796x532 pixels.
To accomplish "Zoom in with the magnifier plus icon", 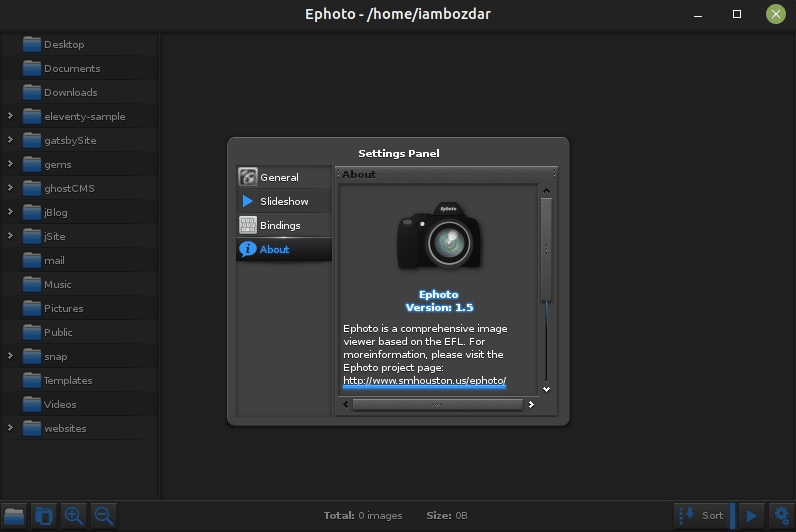I will pyautogui.click(x=74, y=516).
